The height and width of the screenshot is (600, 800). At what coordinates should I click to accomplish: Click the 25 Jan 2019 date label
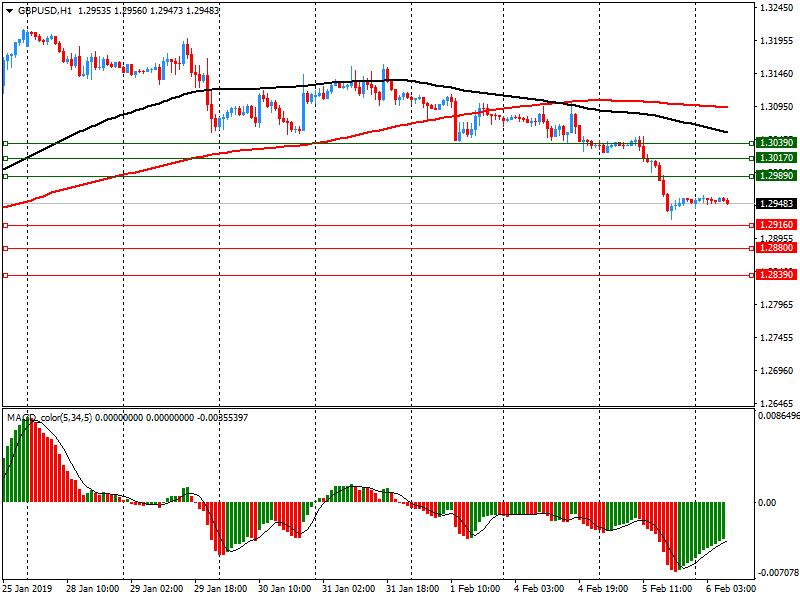30,589
